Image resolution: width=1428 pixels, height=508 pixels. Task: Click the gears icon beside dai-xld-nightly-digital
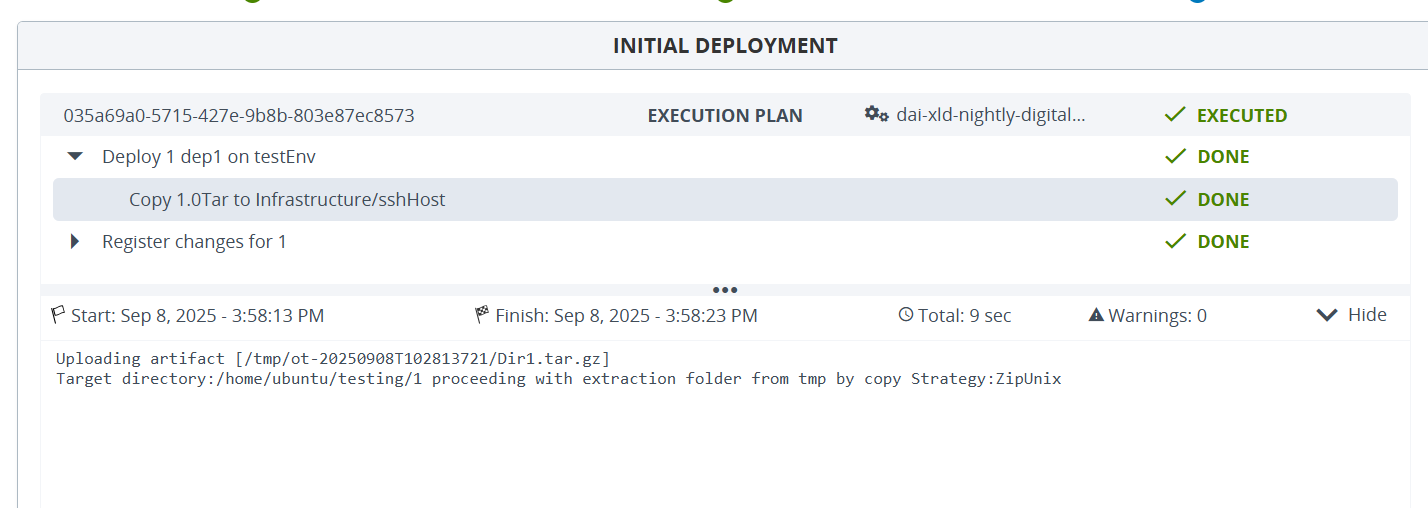coord(876,114)
